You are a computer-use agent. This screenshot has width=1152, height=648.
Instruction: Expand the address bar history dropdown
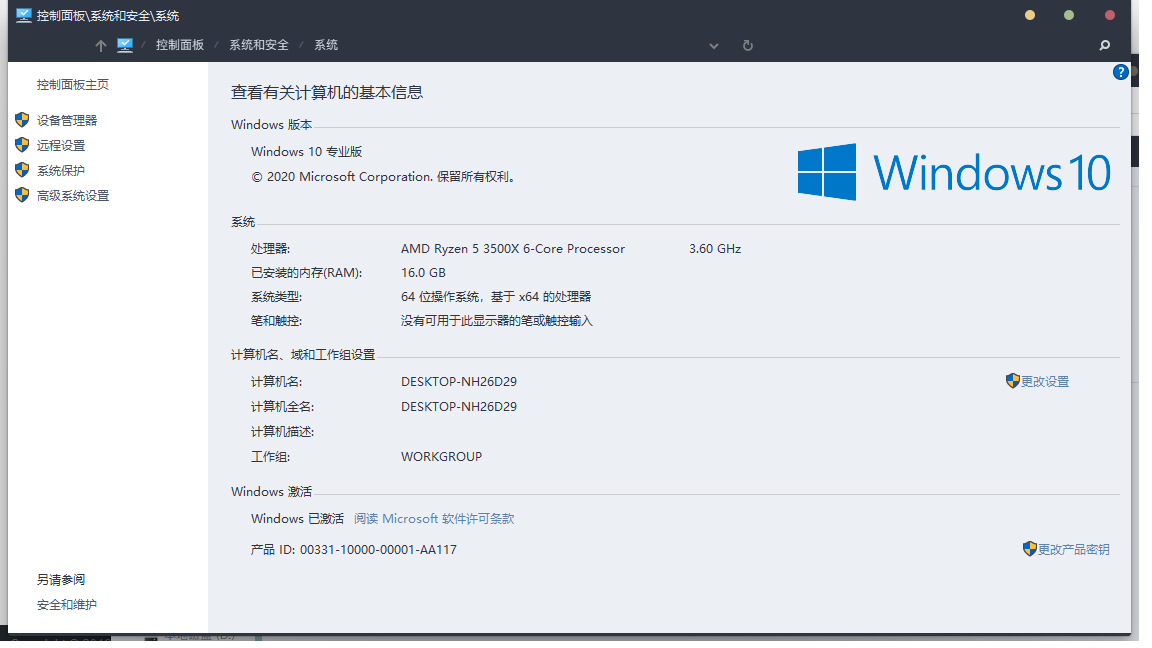[x=713, y=46]
